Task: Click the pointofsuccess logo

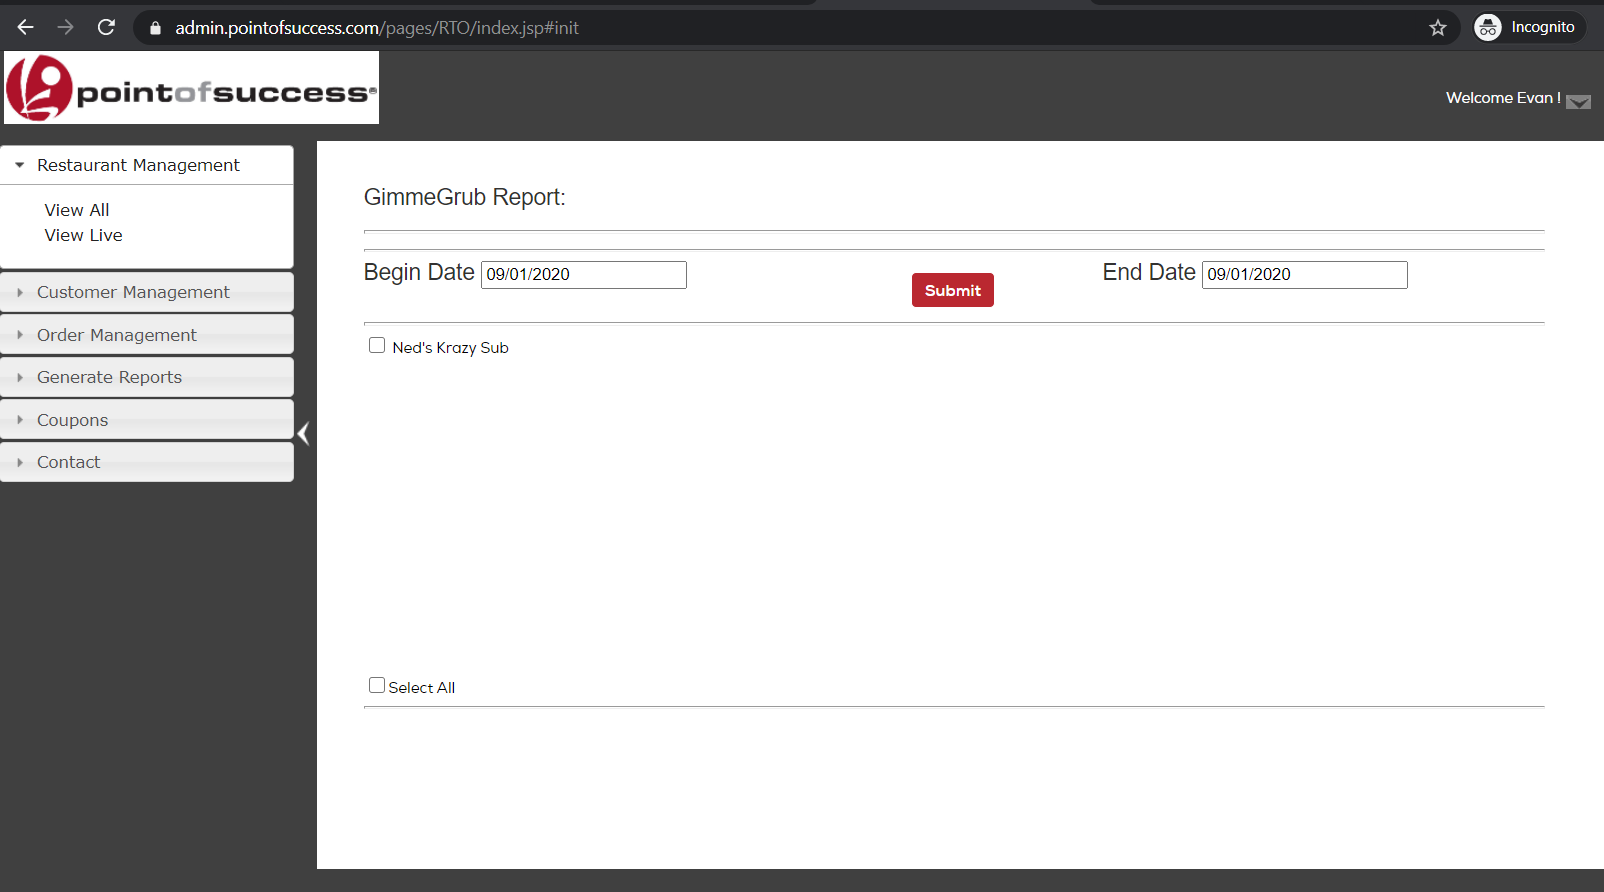Action: (x=191, y=88)
